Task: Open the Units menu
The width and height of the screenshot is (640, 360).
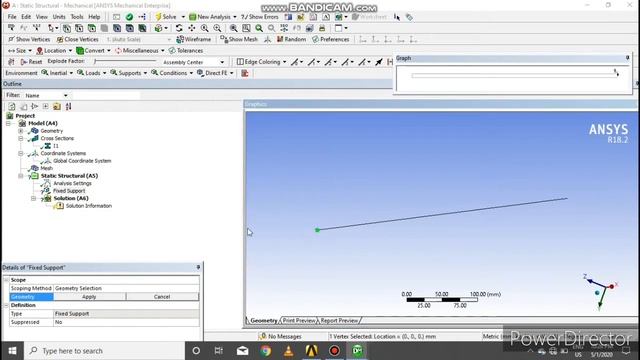Action: point(59,17)
